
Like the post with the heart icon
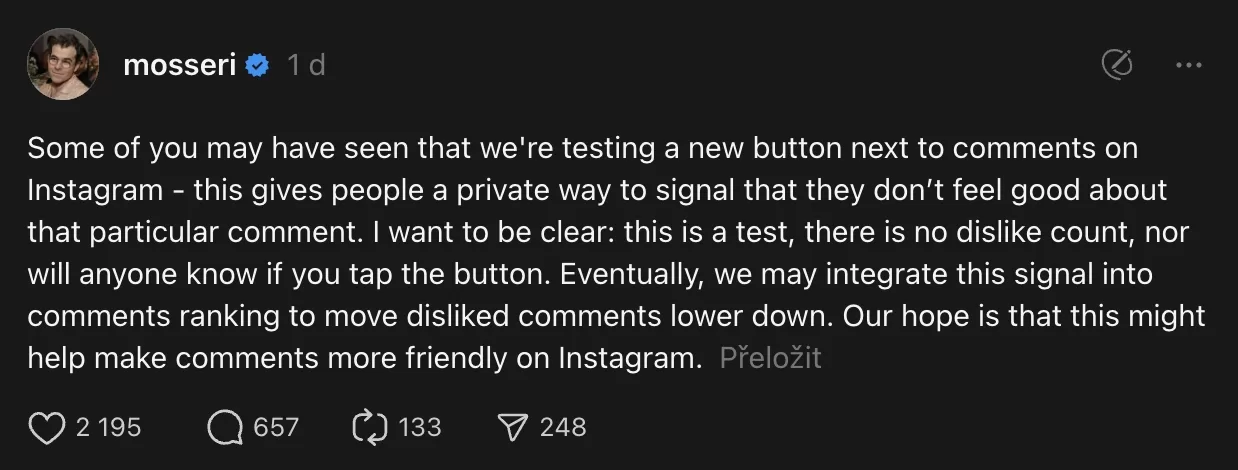pos(46,428)
